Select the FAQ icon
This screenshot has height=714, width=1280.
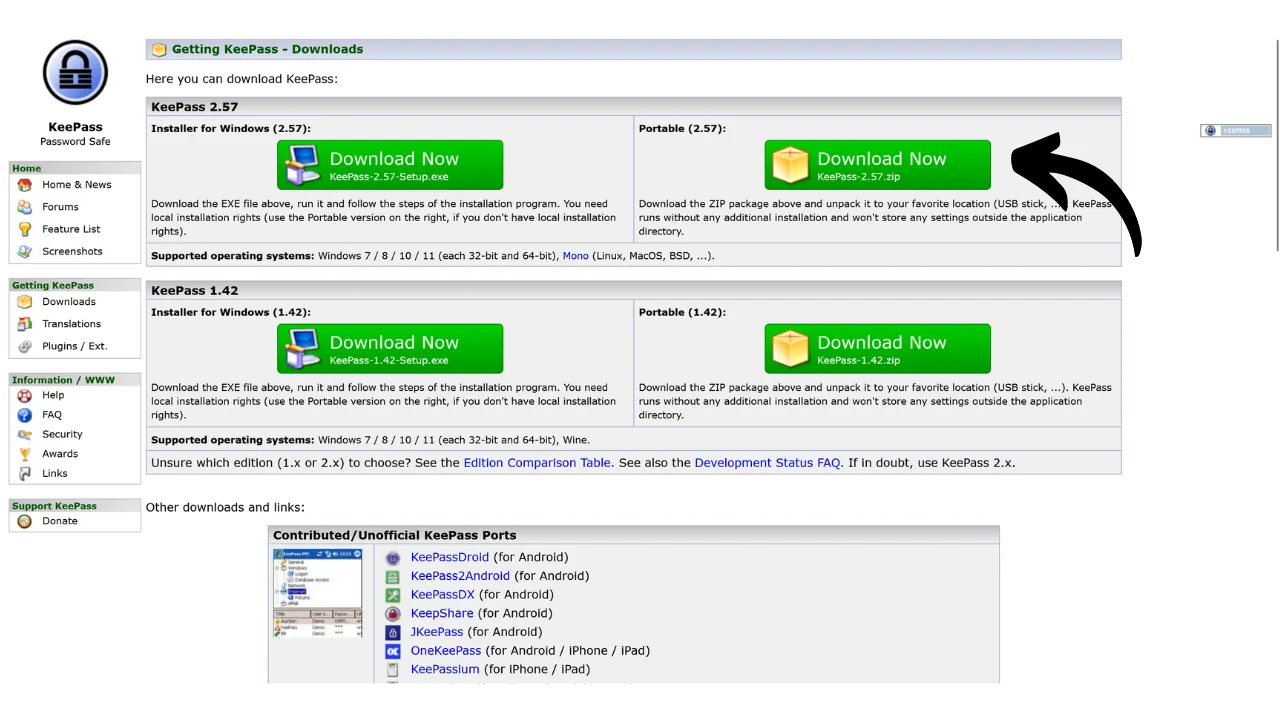pos(24,414)
